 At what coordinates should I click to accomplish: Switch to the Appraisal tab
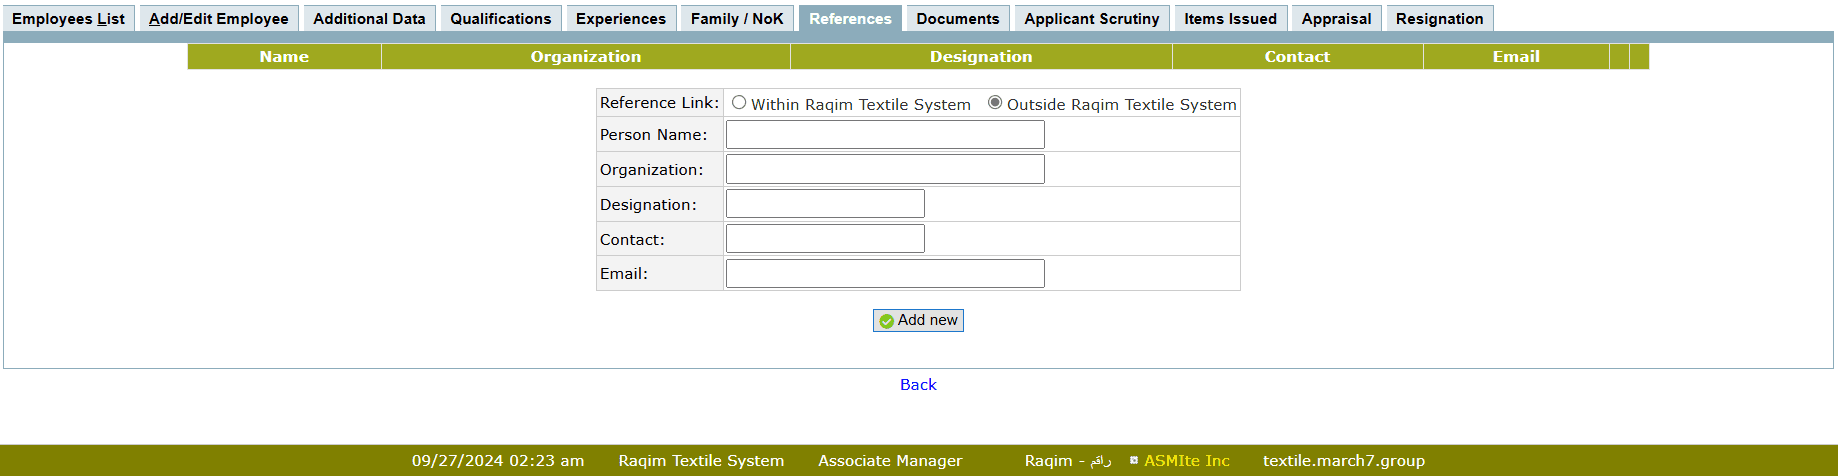(1336, 19)
